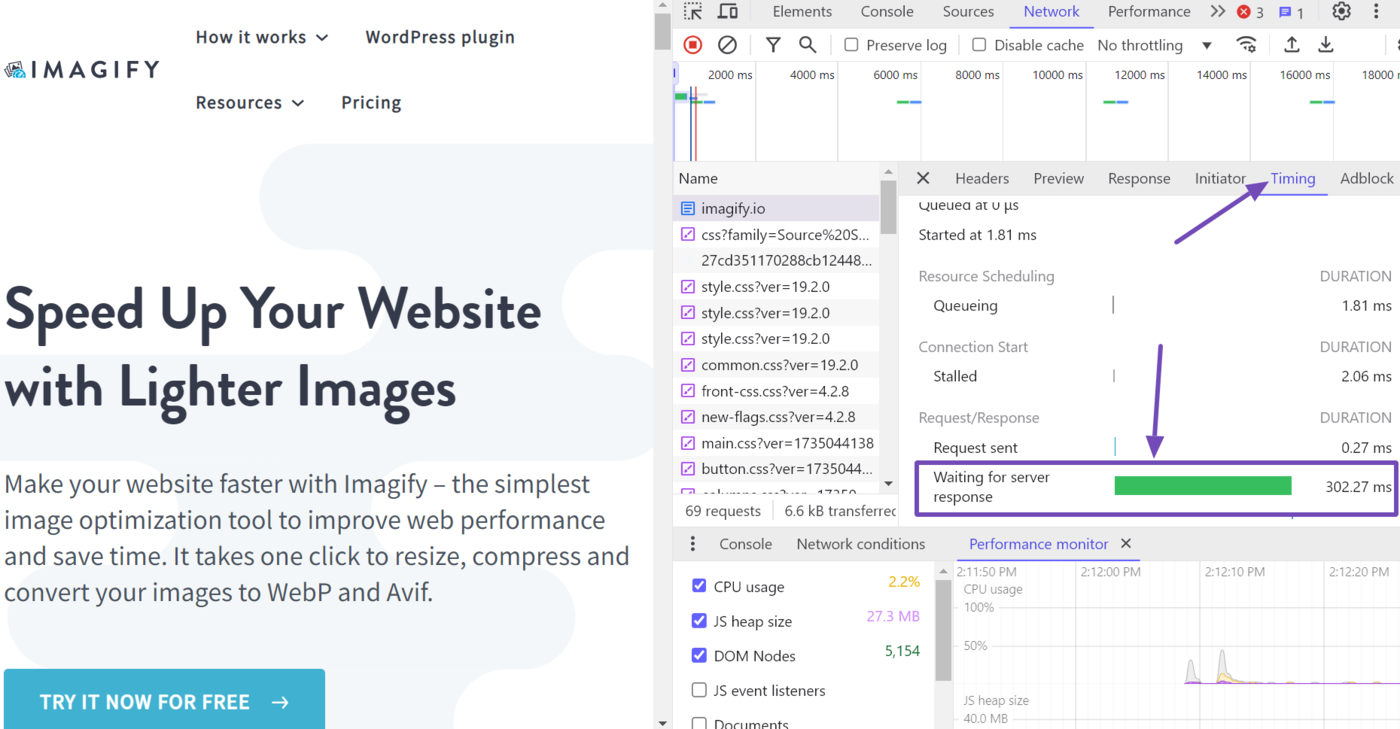This screenshot has height=729, width=1400.
Task: Click the web page scrollbar down arrow
Action: [x=662, y=721]
